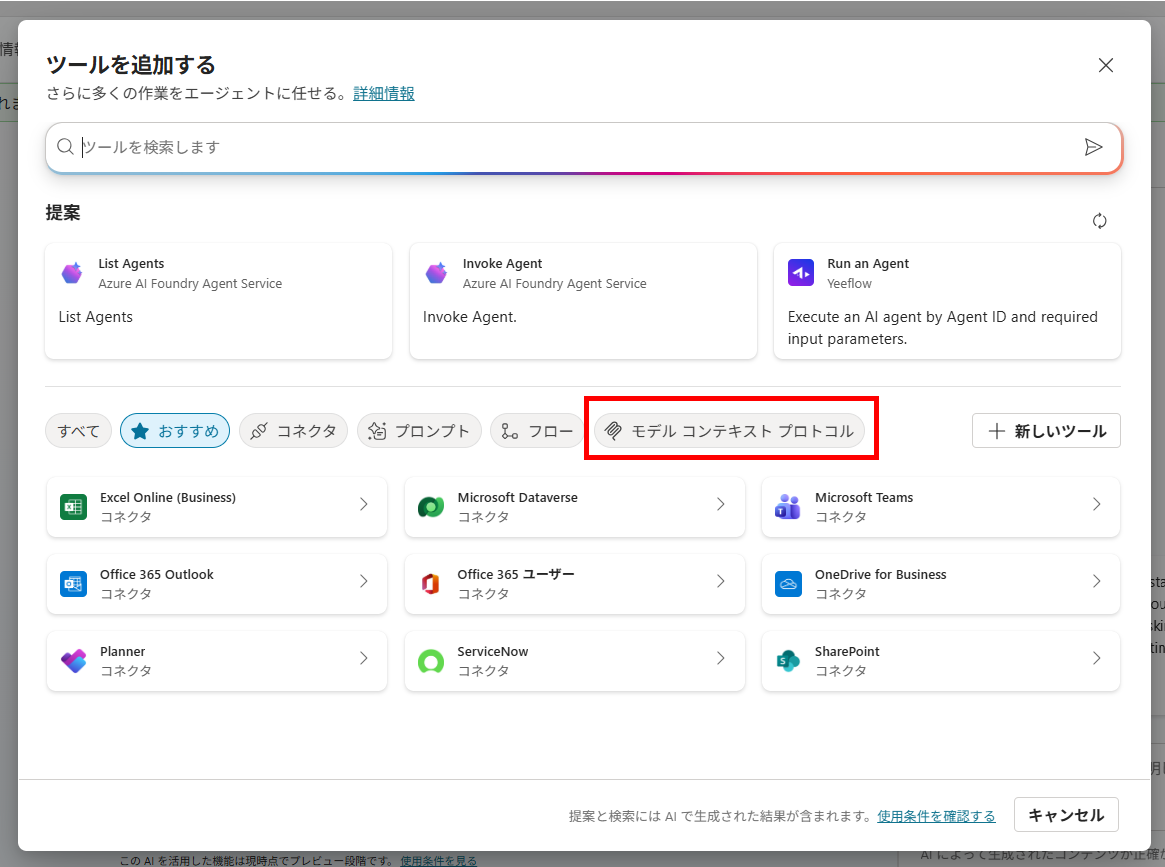The image size is (1165, 867).
Task: Click the Microsoft Dataverse icon
Action: tap(431, 507)
